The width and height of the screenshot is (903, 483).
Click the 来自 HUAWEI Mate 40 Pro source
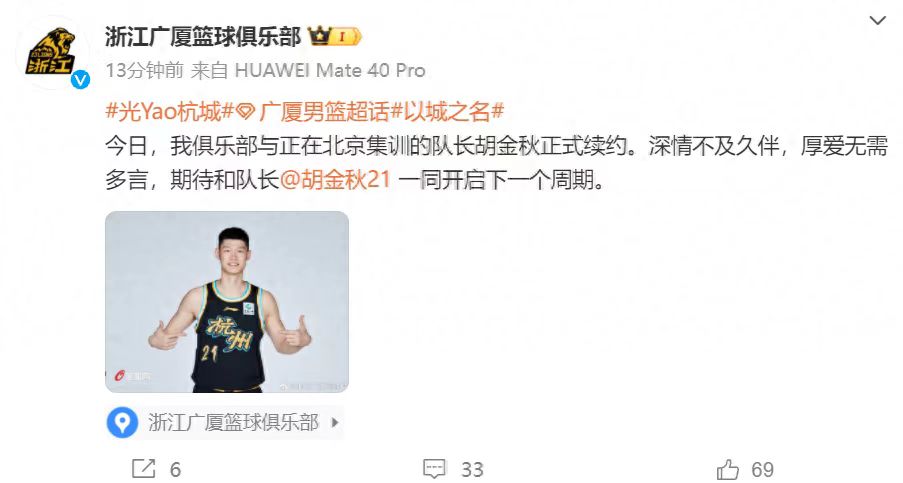(308, 70)
